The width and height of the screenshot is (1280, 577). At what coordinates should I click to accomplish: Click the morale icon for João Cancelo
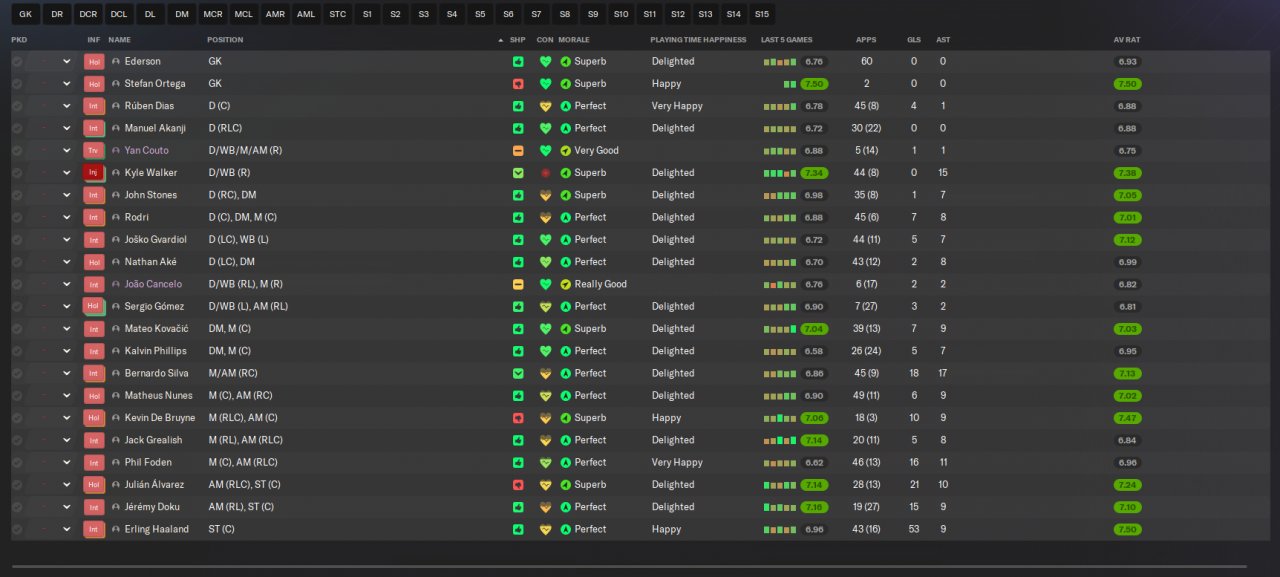(x=565, y=284)
